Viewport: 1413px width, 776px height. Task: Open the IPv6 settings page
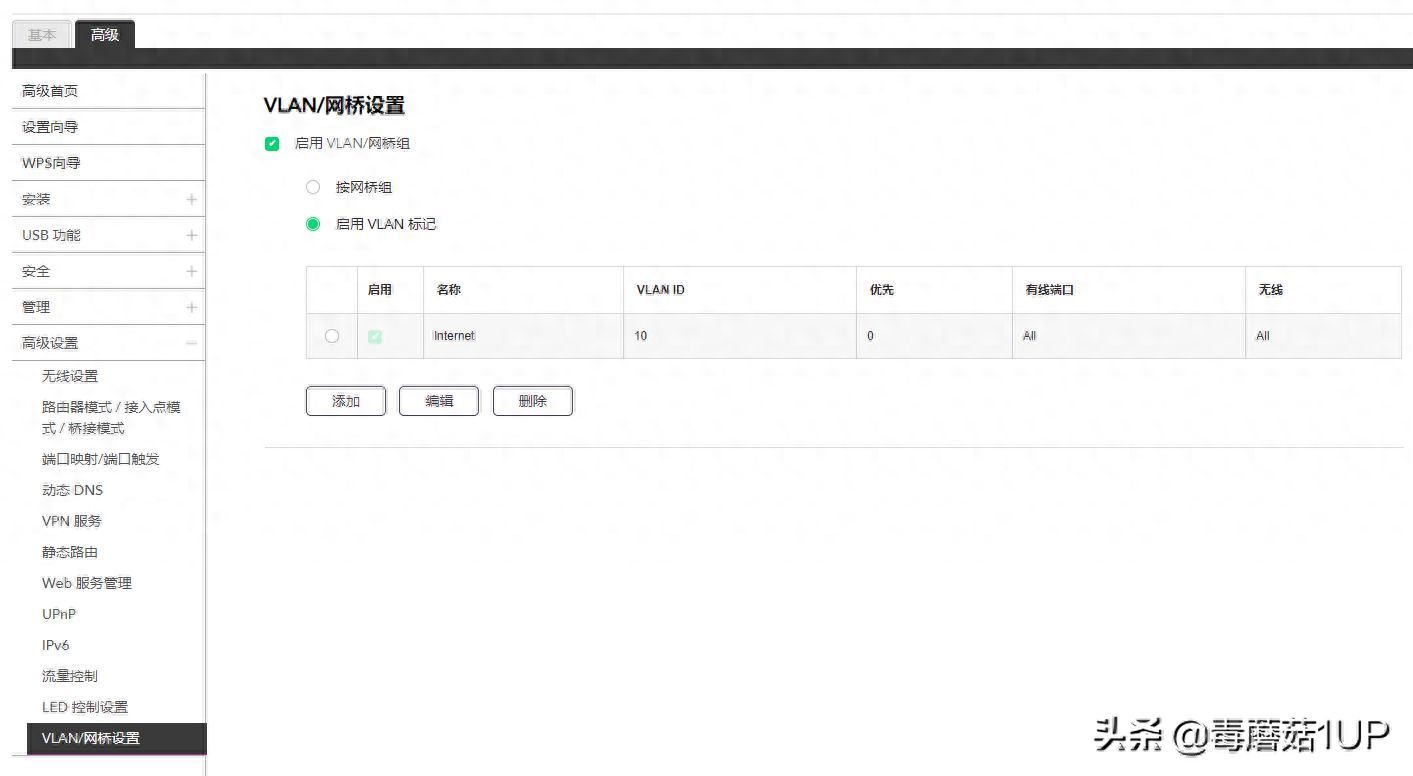[55, 645]
